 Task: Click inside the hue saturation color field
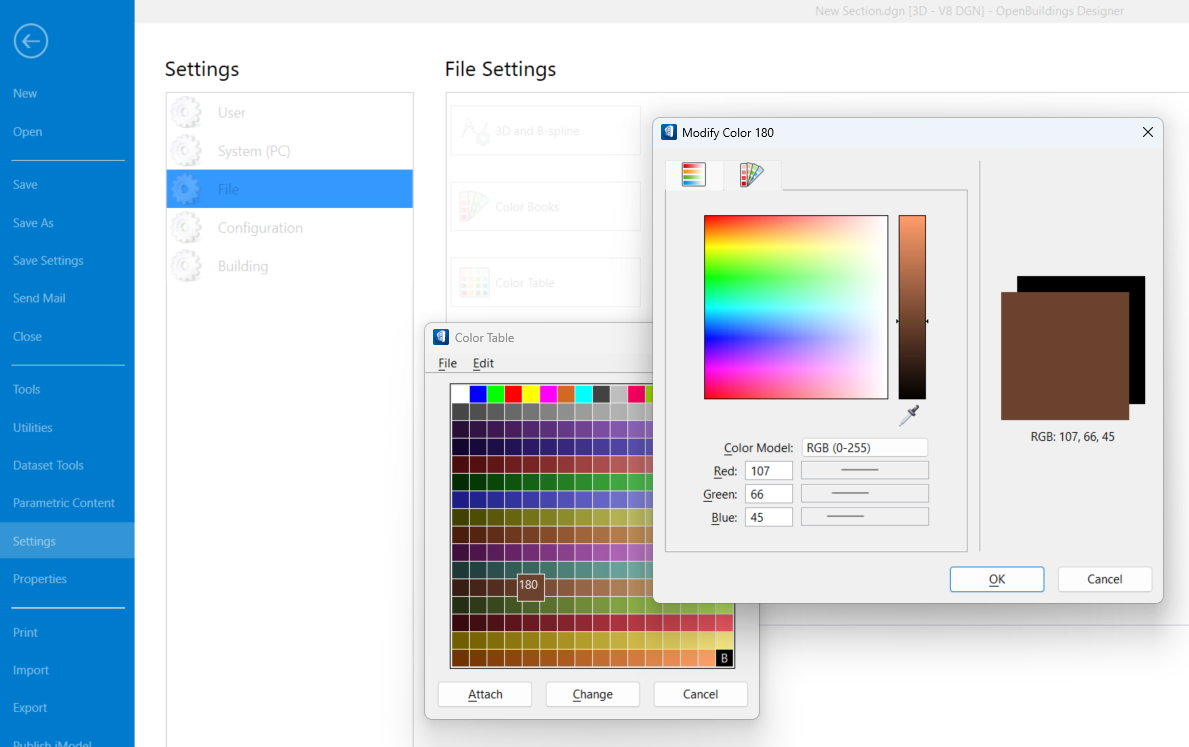click(x=795, y=307)
